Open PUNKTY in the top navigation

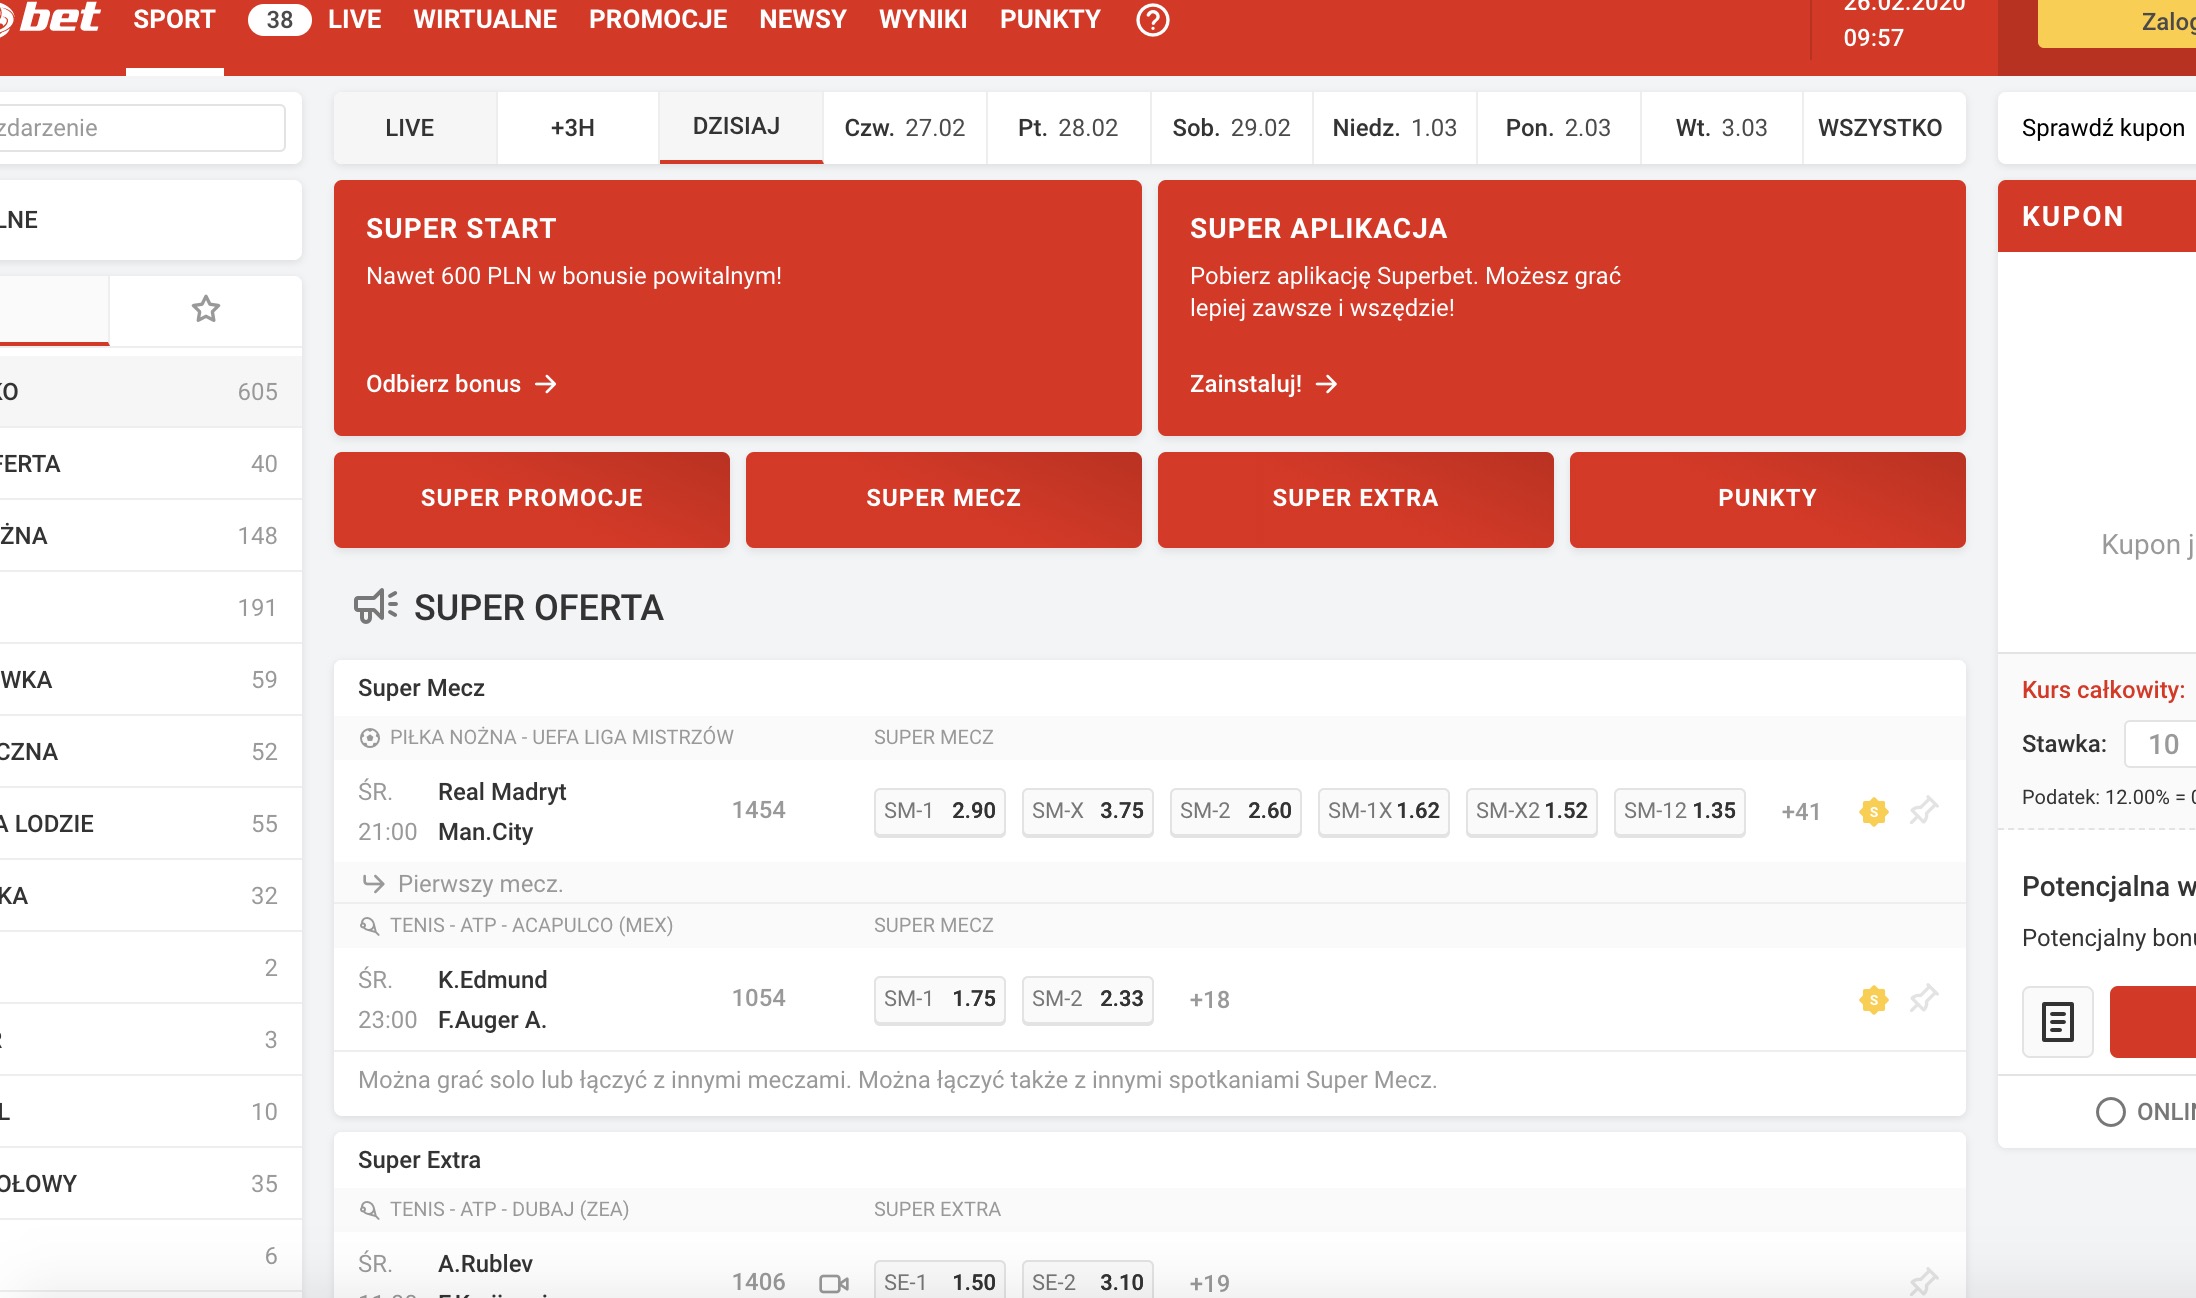click(1050, 20)
